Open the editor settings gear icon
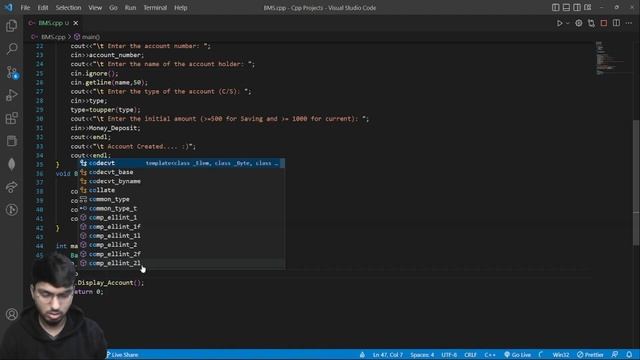This screenshot has height=360, width=640. (579, 23)
